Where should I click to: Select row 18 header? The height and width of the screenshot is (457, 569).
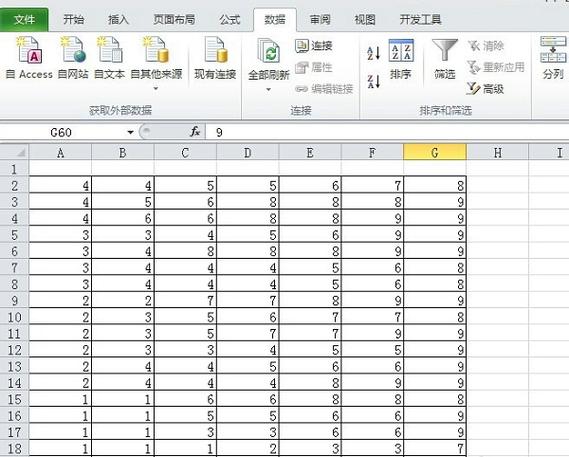14,449
